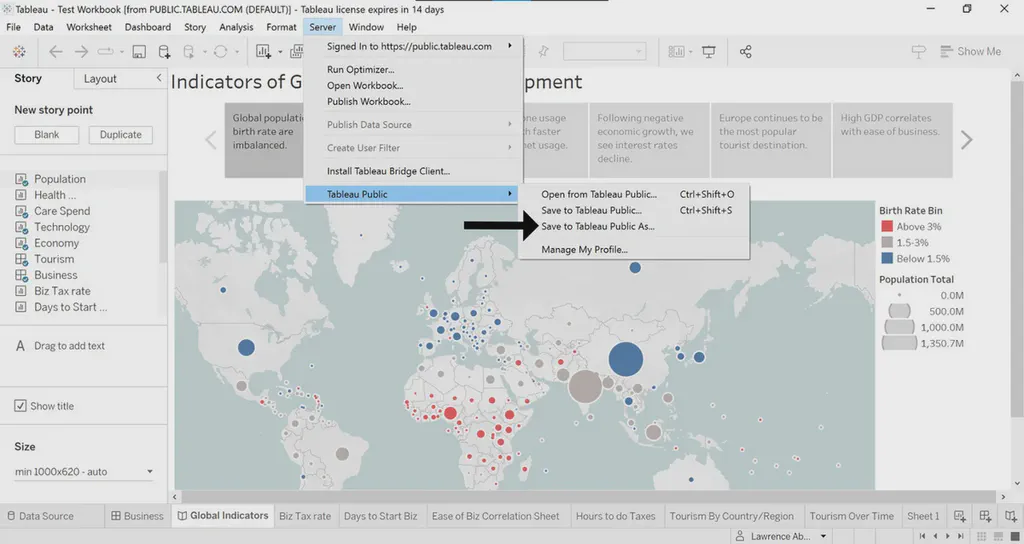Viewport: 1024px width, 544px height.
Task: Open the Data Source tab
Action: [40, 516]
